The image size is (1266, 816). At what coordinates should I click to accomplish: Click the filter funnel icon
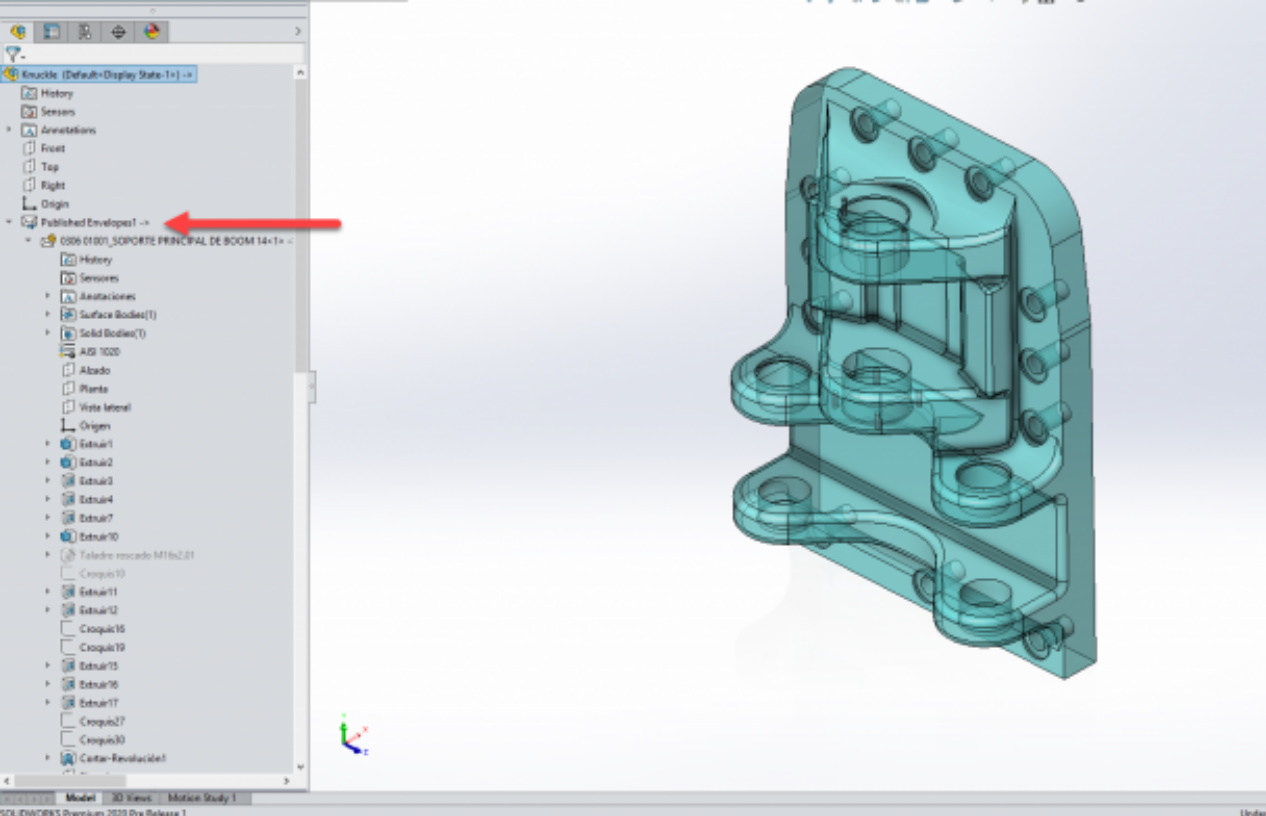[x=12, y=54]
